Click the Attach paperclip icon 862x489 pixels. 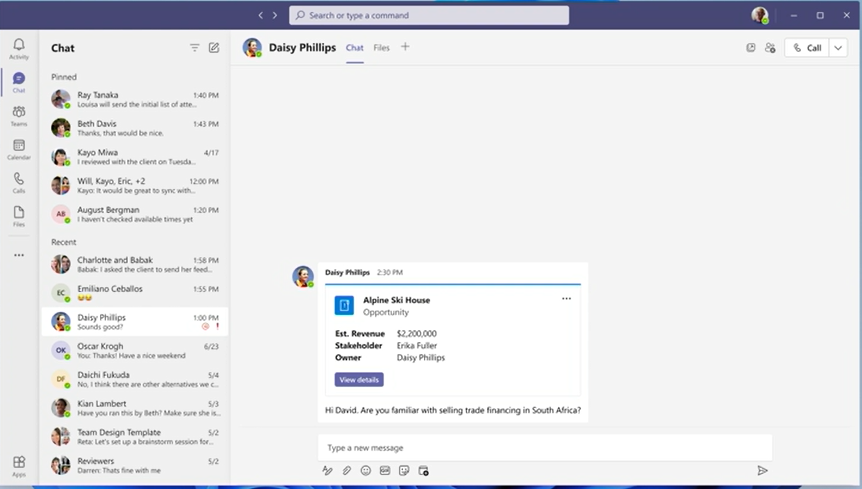tap(347, 470)
